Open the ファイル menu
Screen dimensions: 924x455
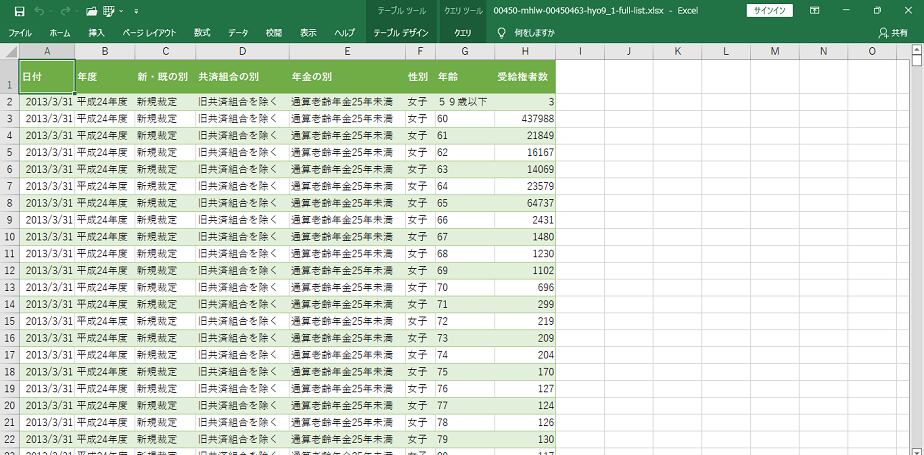click(20, 33)
